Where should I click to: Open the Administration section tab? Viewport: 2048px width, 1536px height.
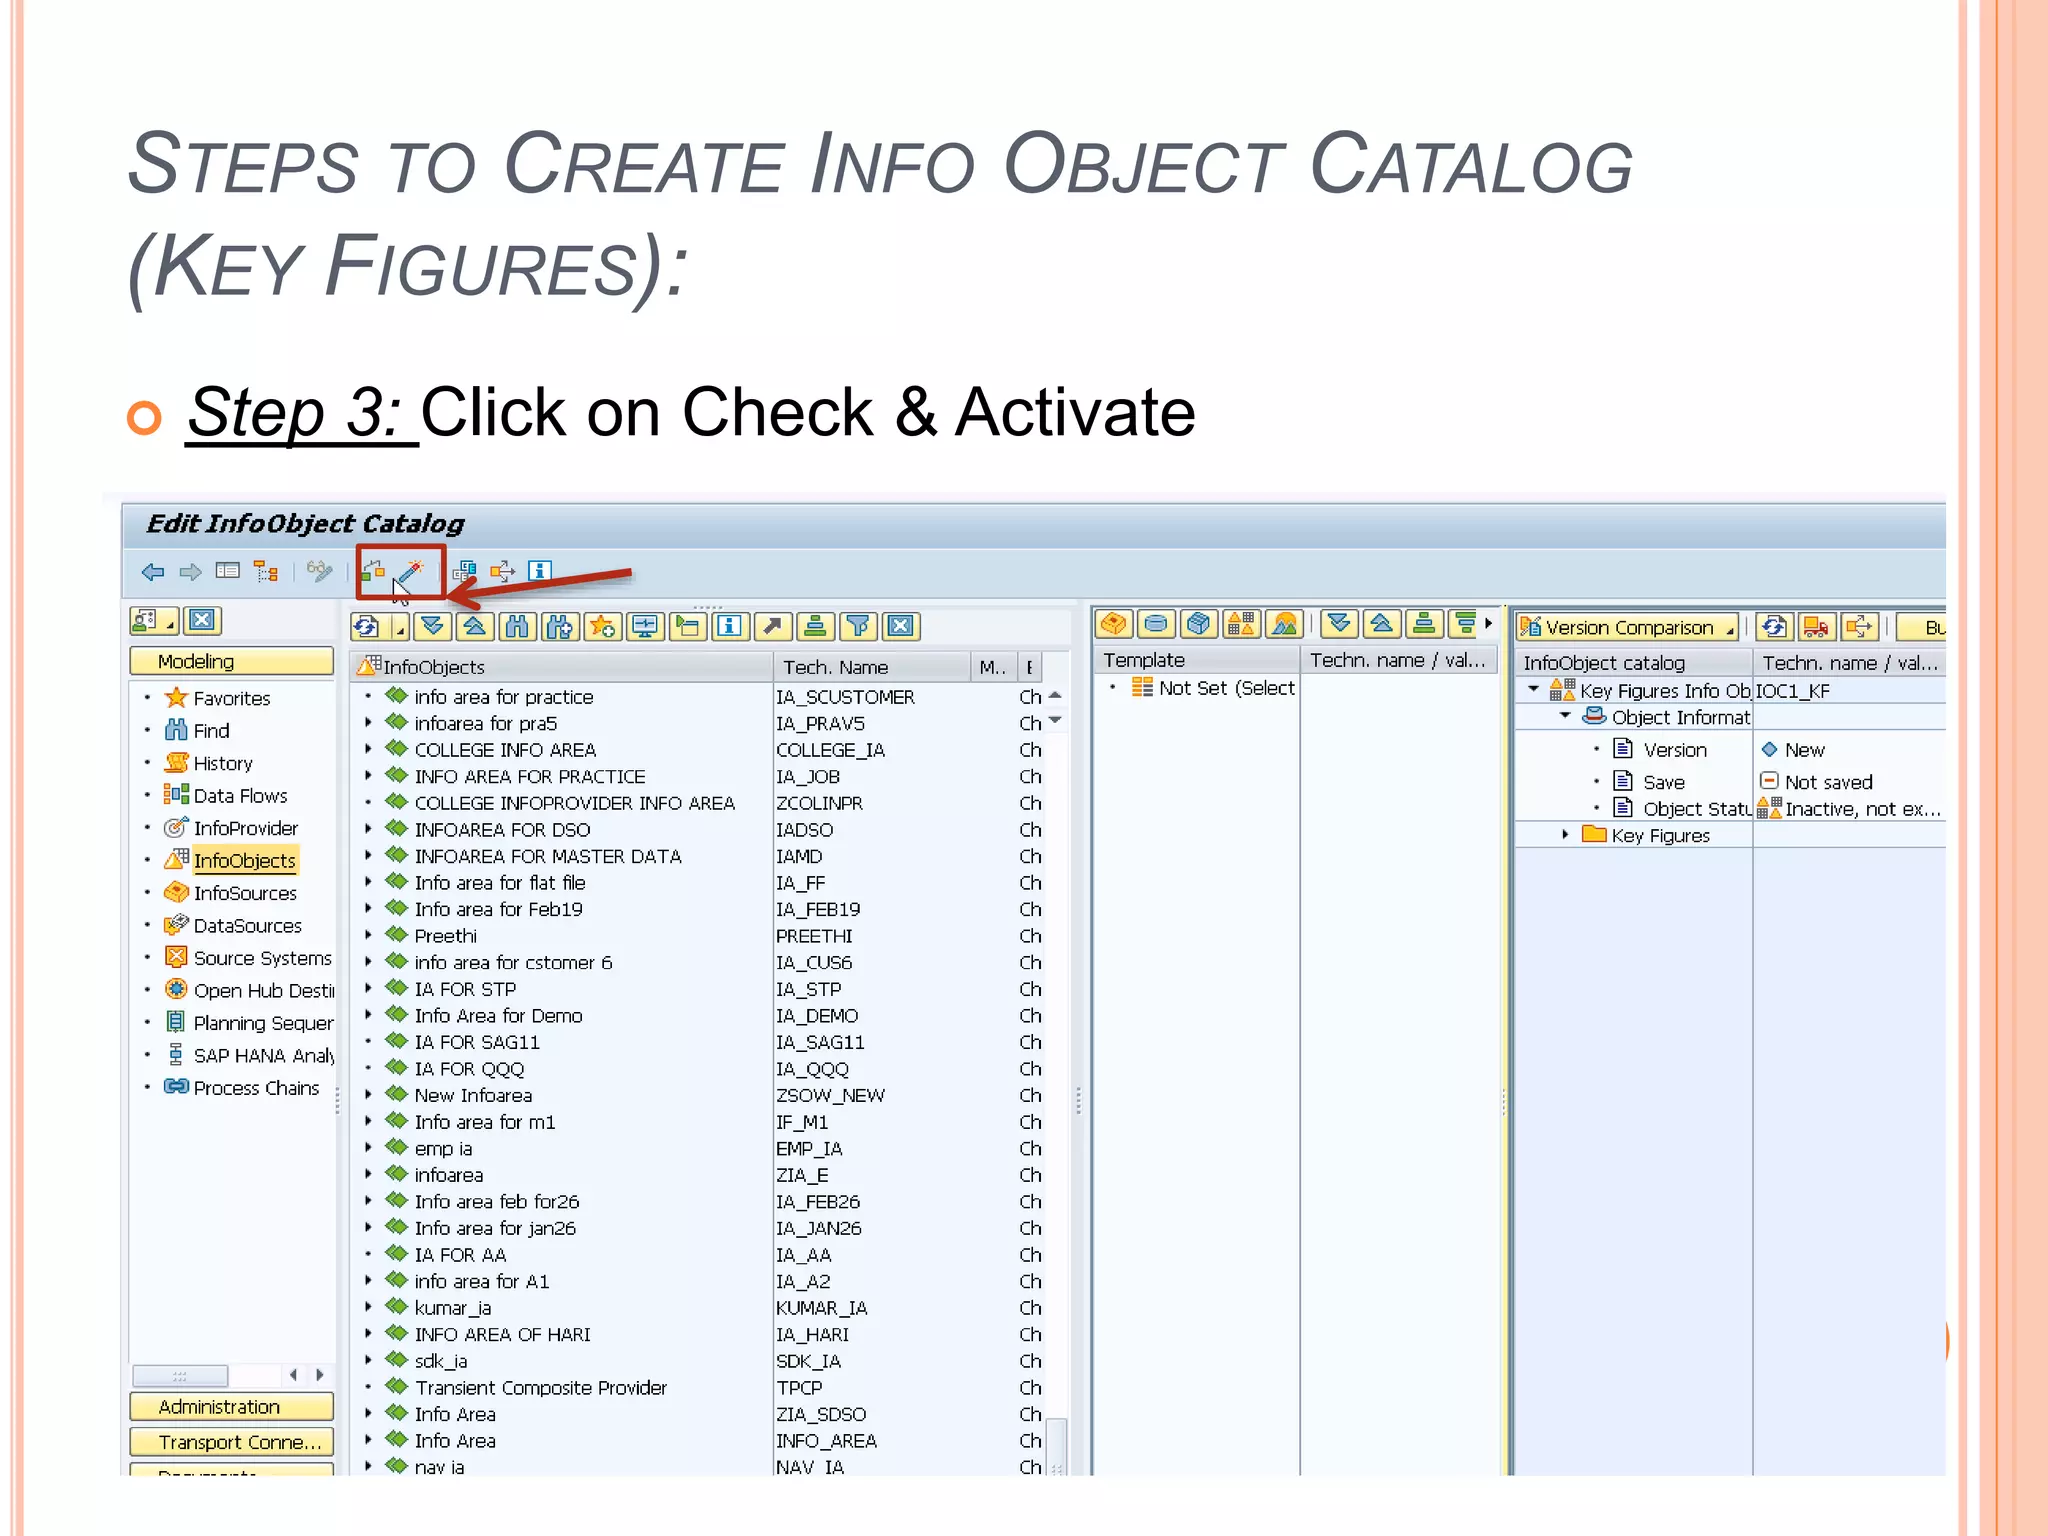[x=231, y=1407]
